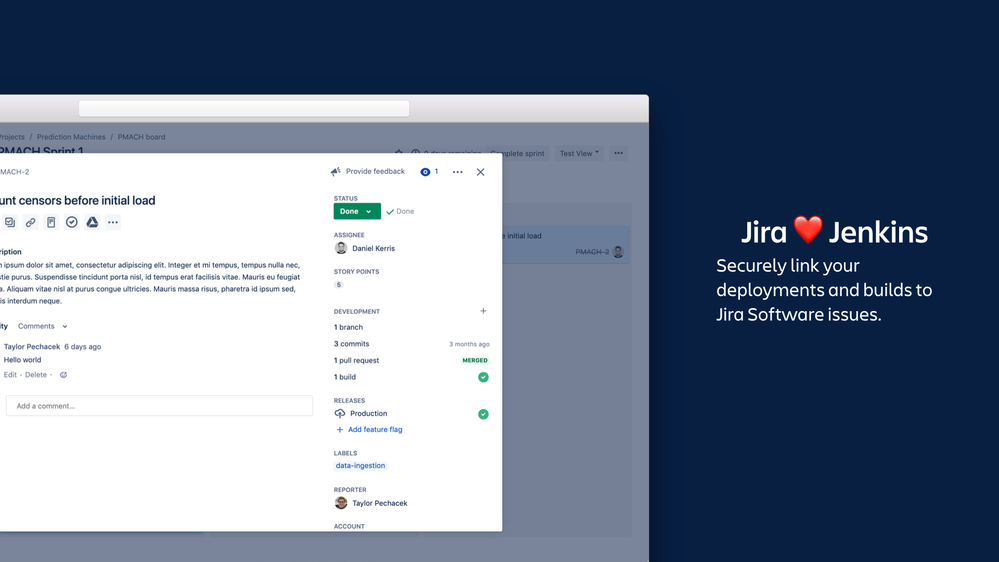The image size is (999, 562).
Task: Click the Confluence page icon
Action: point(51,222)
